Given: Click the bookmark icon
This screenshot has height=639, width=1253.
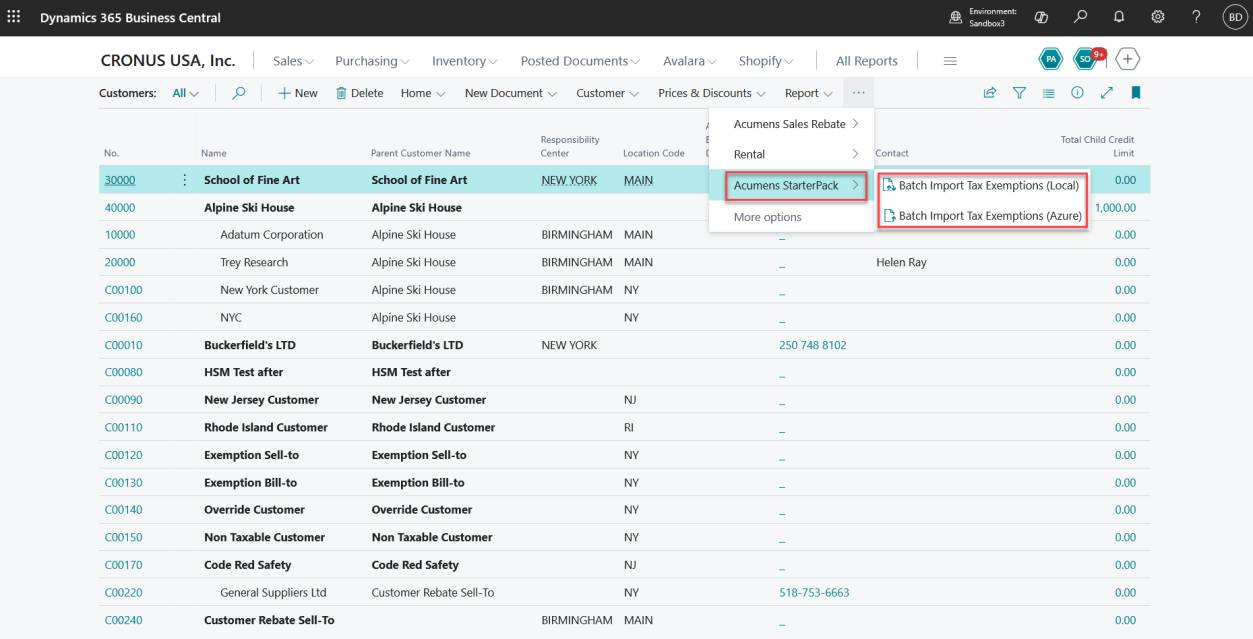Looking at the screenshot, I should tap(1135, 93).
